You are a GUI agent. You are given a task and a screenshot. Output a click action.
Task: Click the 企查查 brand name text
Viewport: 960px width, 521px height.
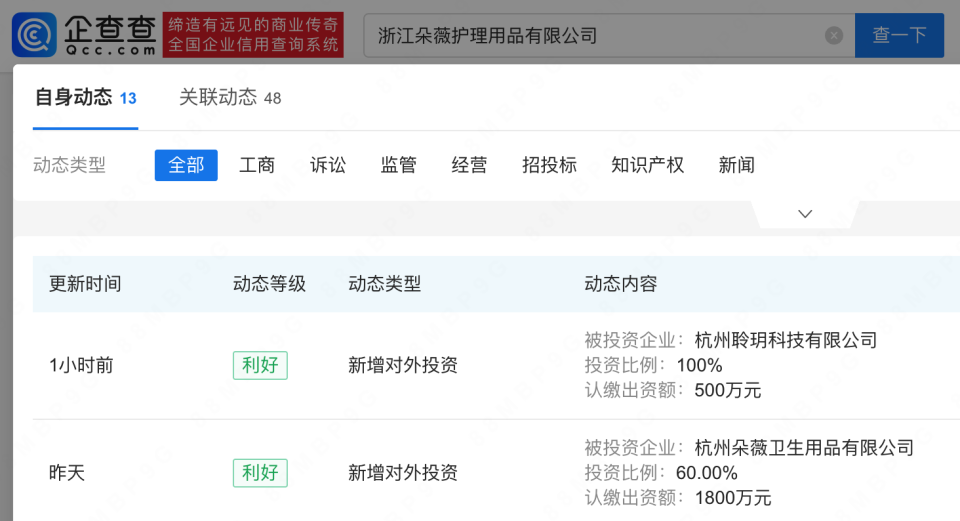click(110, 28)
